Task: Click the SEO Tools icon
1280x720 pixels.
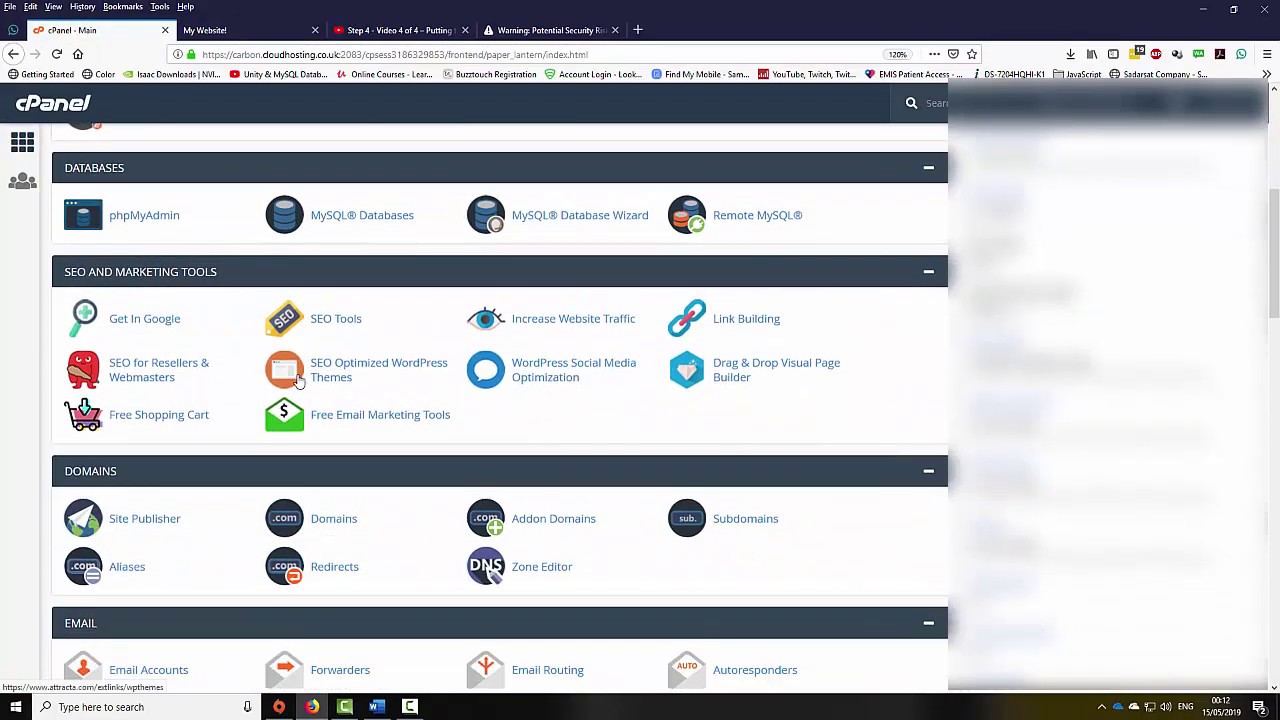Action: click(284, 319)
